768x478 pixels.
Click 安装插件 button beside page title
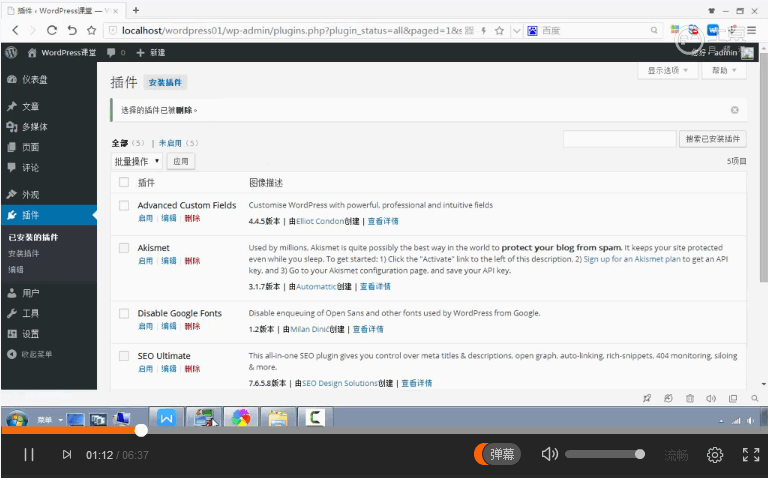165,82
